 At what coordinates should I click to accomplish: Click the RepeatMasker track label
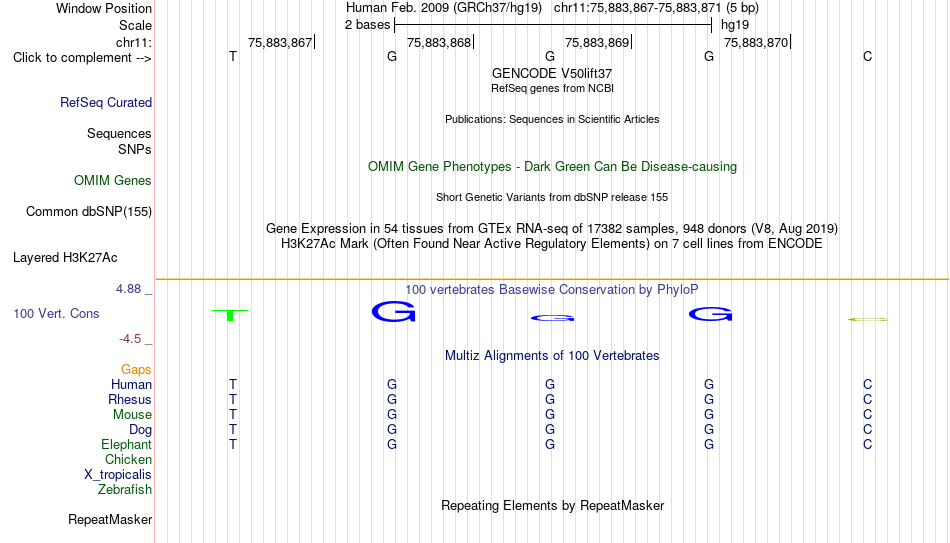tap(110, 519)
